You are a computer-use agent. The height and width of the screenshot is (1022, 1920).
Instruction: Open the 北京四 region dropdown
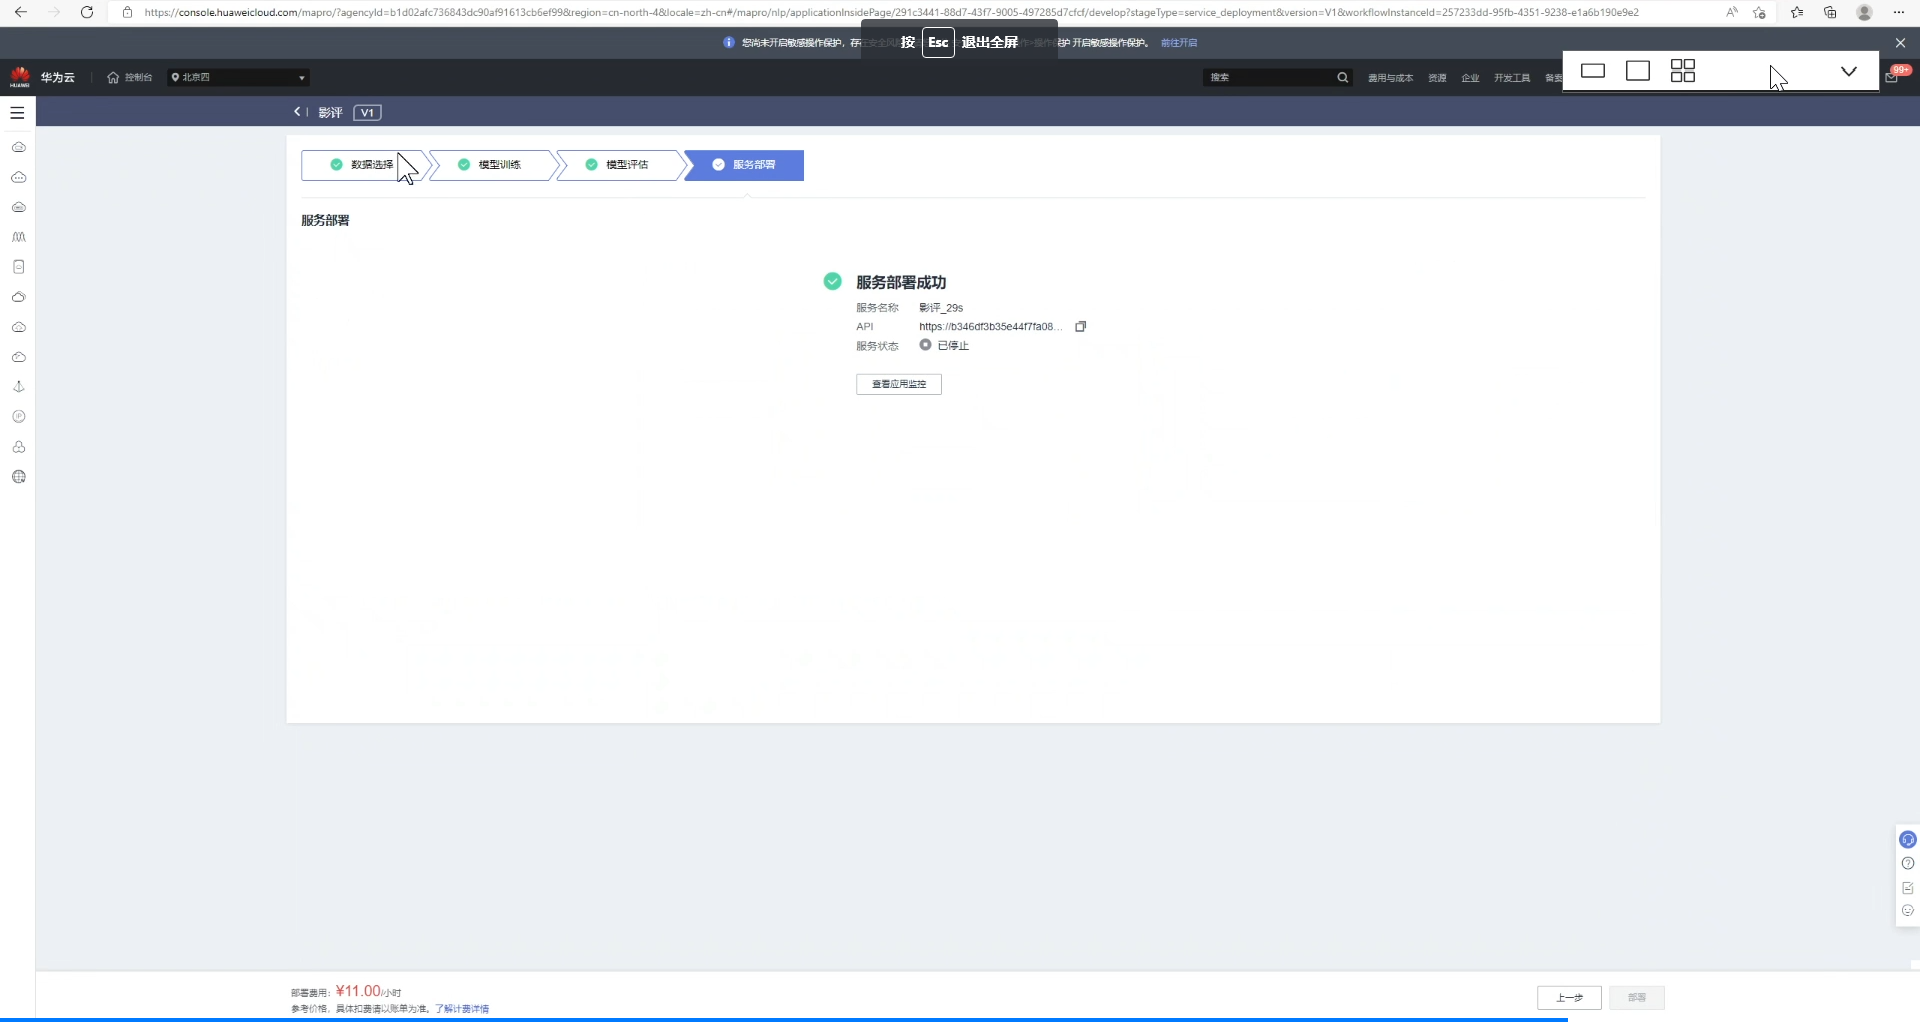coord(238,77)
